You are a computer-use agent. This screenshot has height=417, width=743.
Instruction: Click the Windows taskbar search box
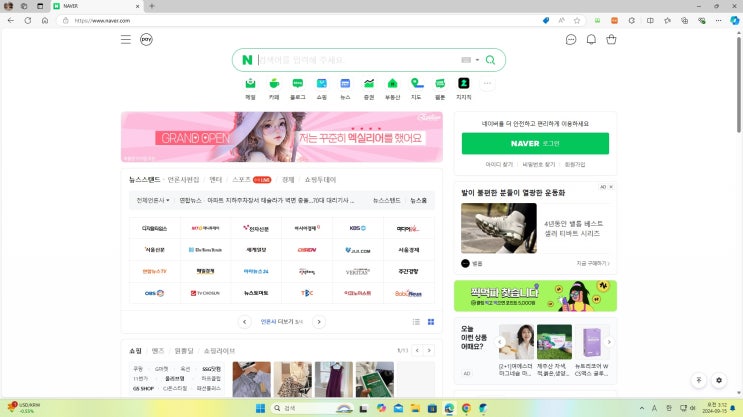click(x=313, y=408)
